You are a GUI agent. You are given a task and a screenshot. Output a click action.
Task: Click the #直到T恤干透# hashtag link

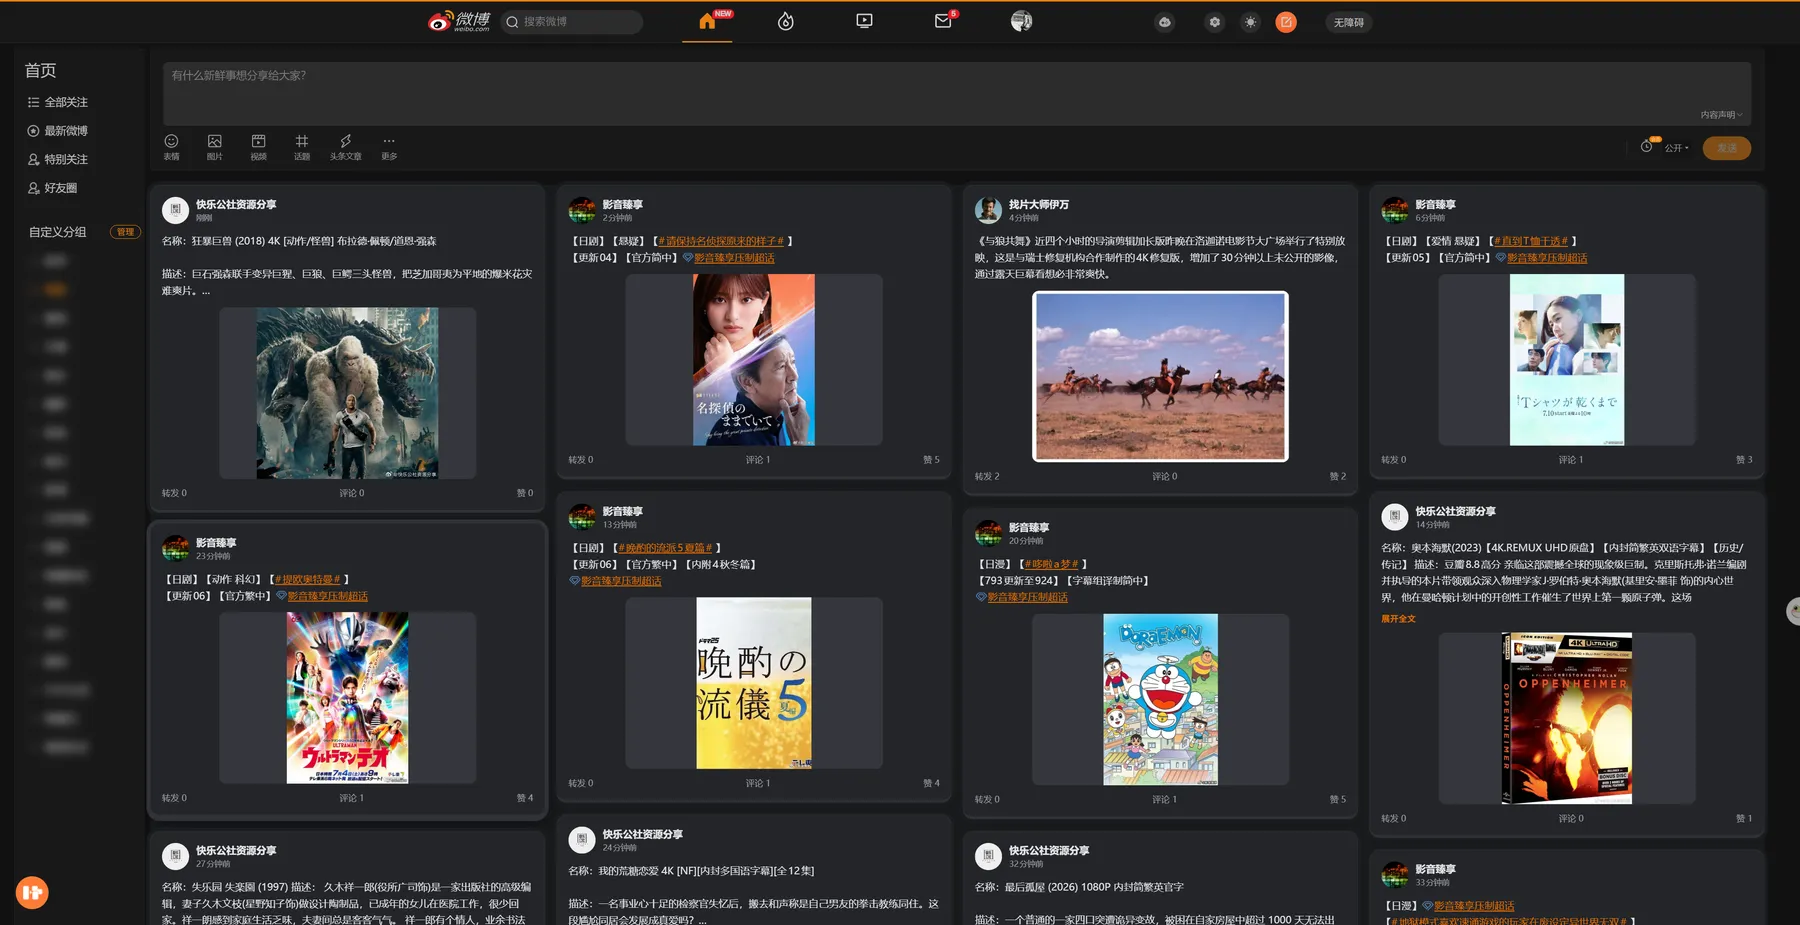[1531, 241]
